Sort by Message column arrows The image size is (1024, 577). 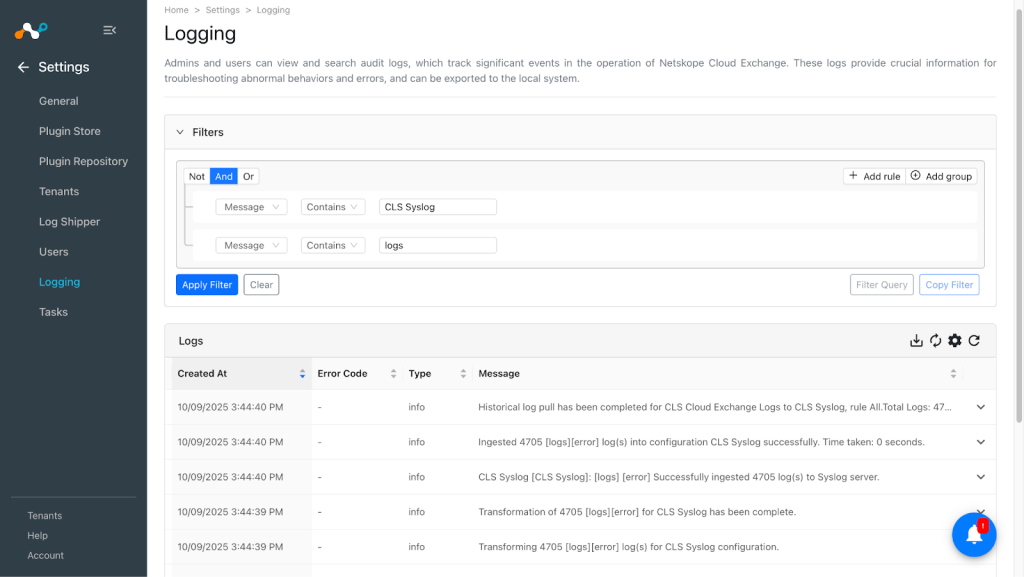point(953,374)
